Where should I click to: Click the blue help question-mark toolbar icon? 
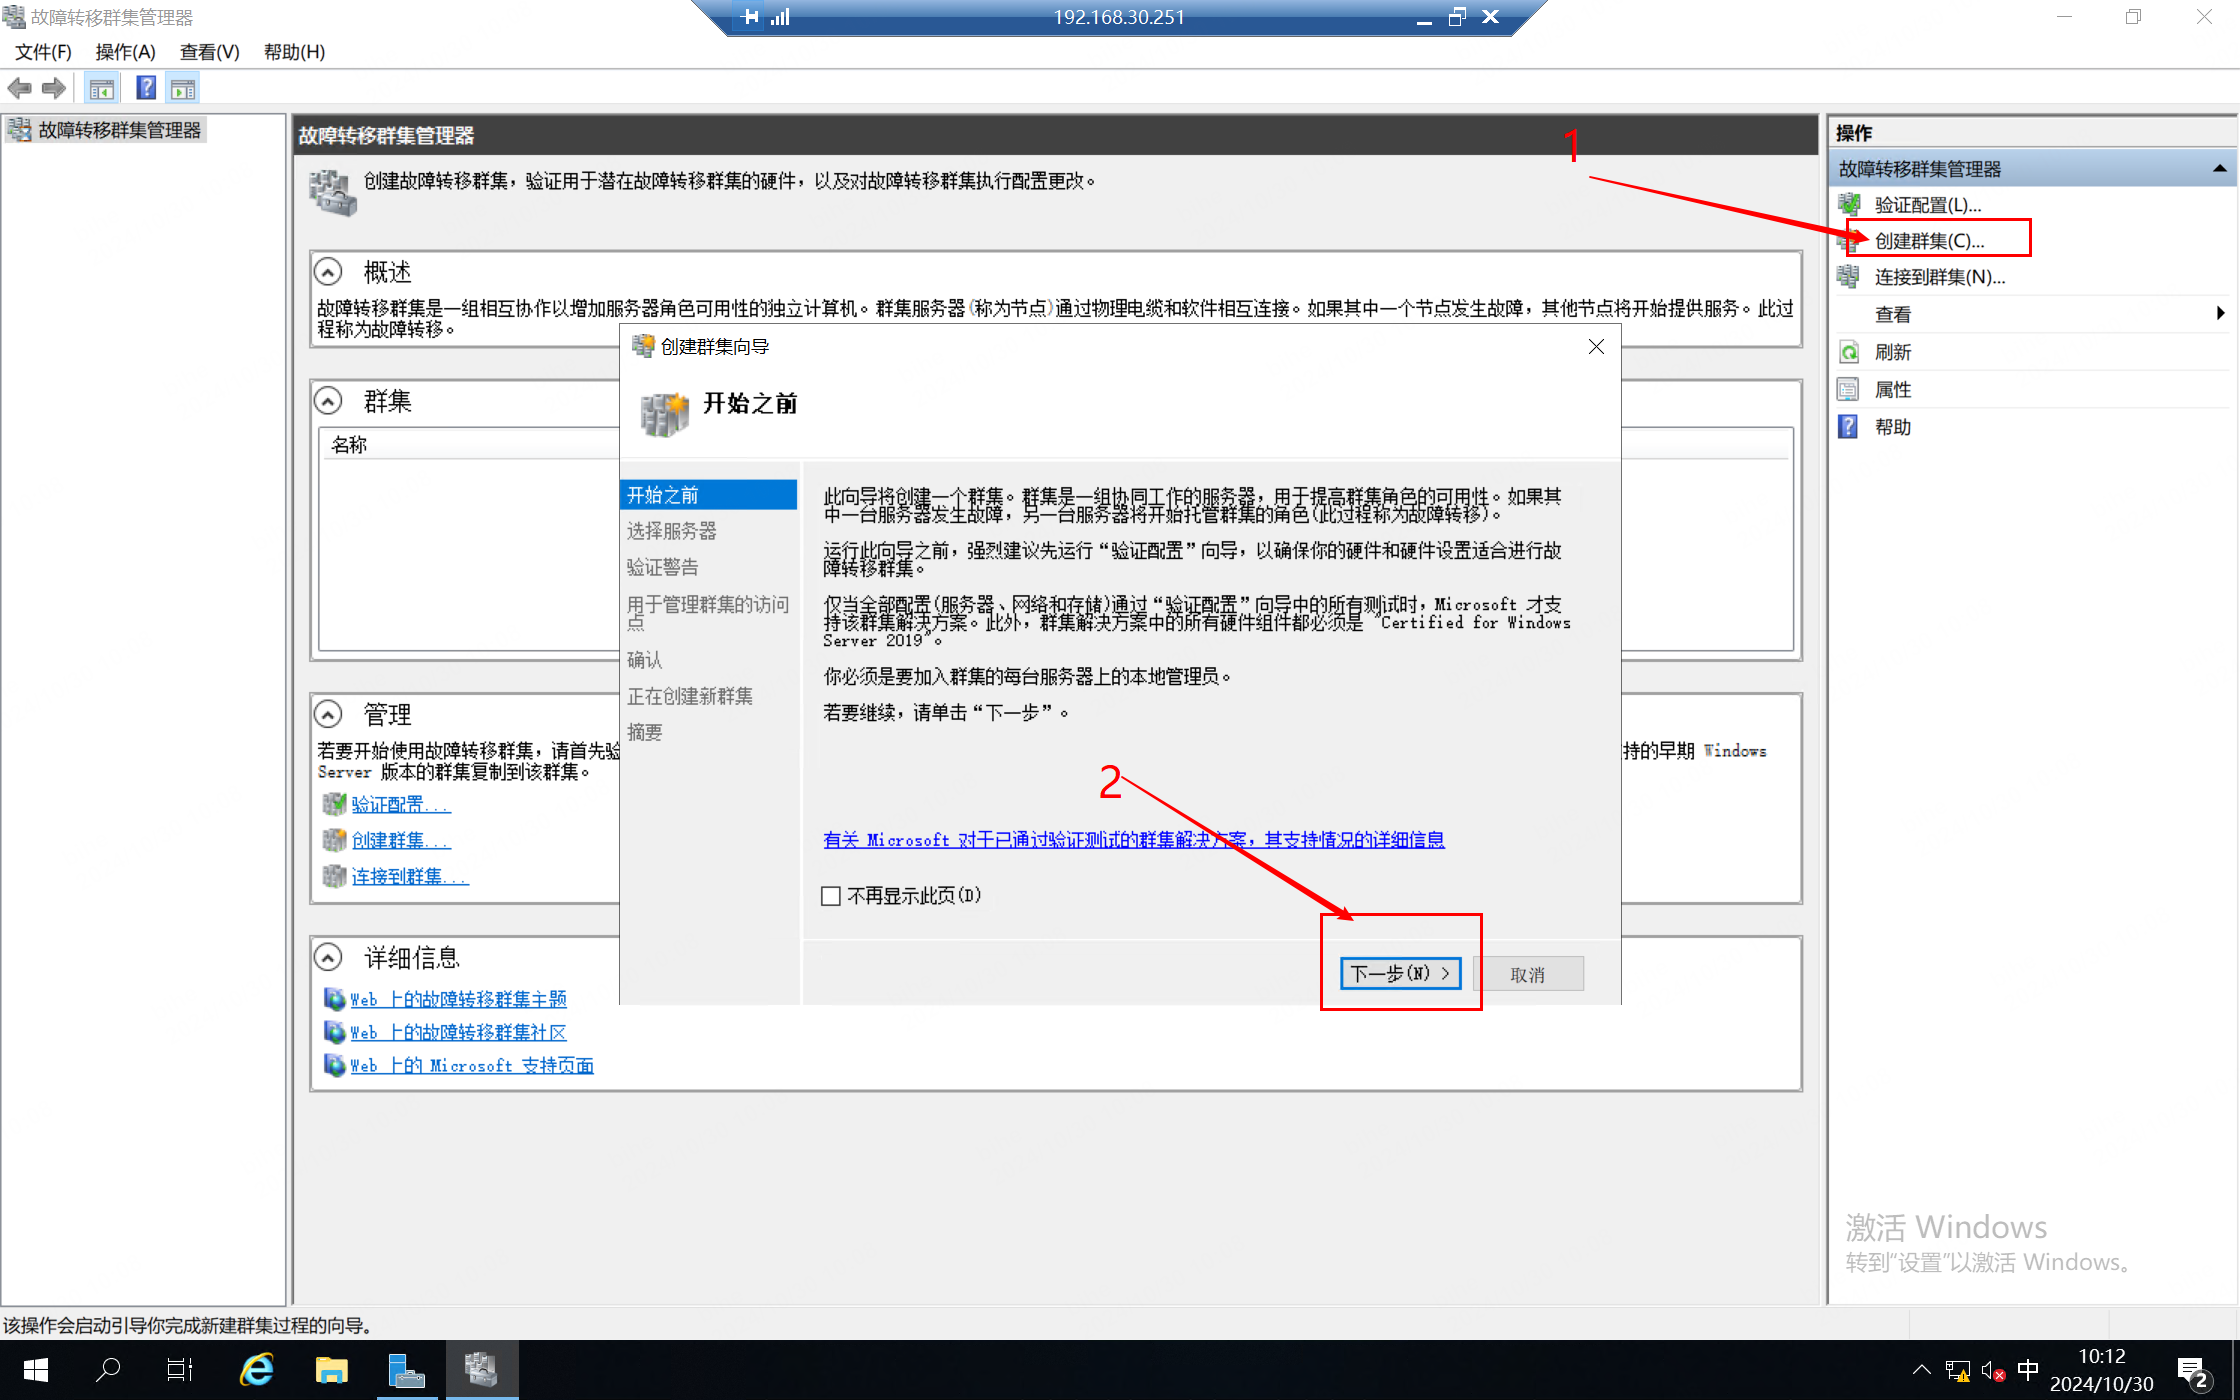(146, 89)
